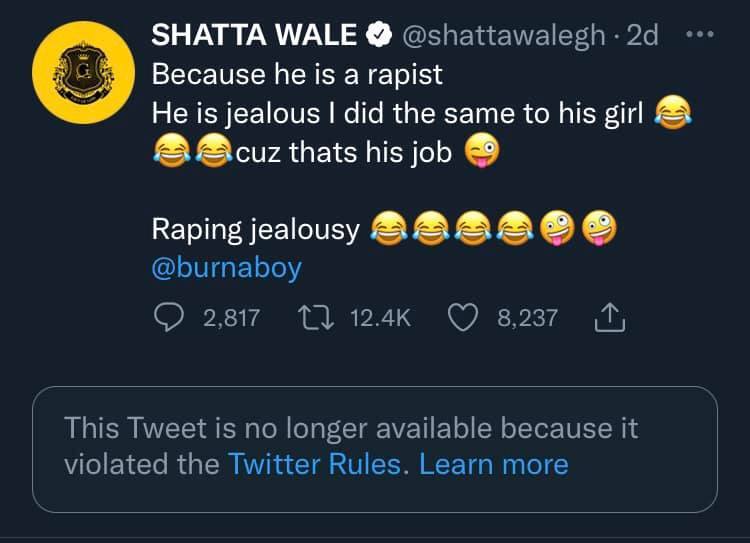The image size is (750, 543).
Task: Click the 2,817 replies count
Action: (230, 318)
